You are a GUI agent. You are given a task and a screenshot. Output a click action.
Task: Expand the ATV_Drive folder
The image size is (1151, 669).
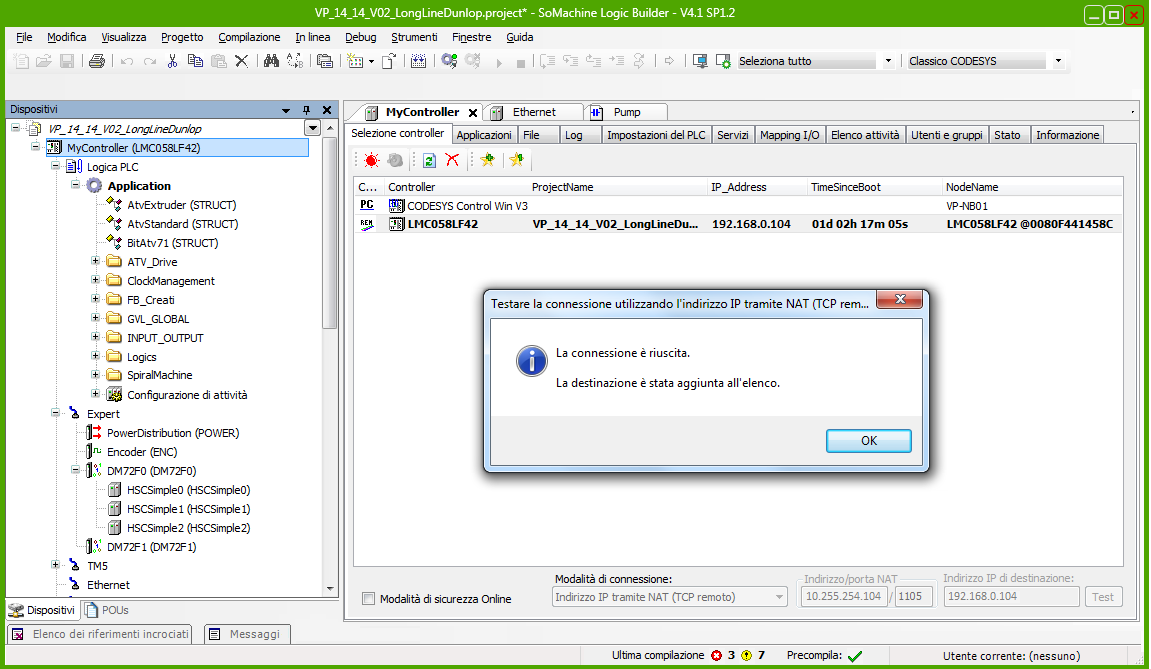pos(95,261)
